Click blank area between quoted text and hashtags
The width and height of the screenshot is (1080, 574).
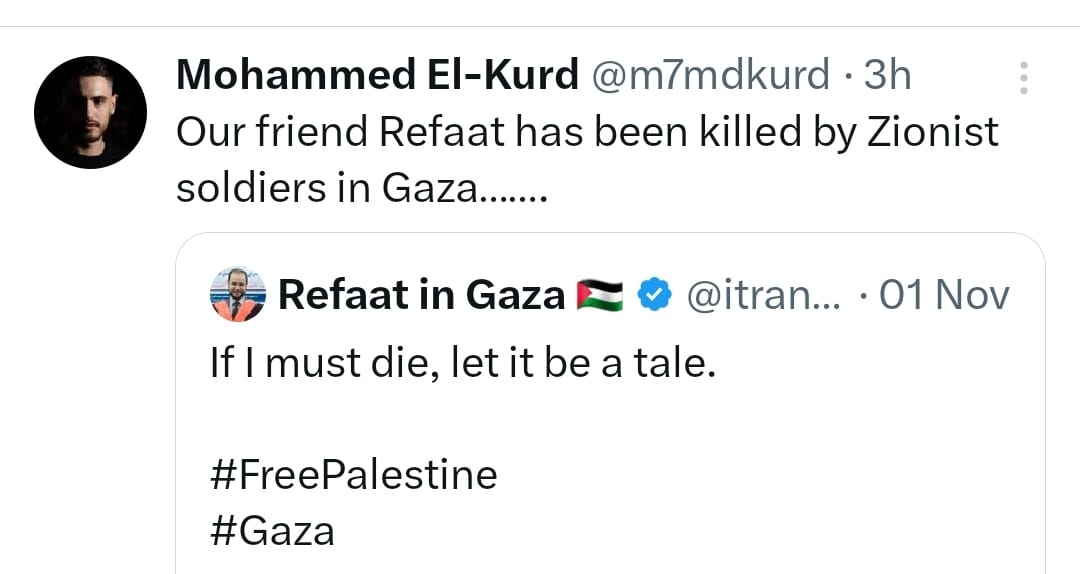pyautogui.click(x=600, y=420)
